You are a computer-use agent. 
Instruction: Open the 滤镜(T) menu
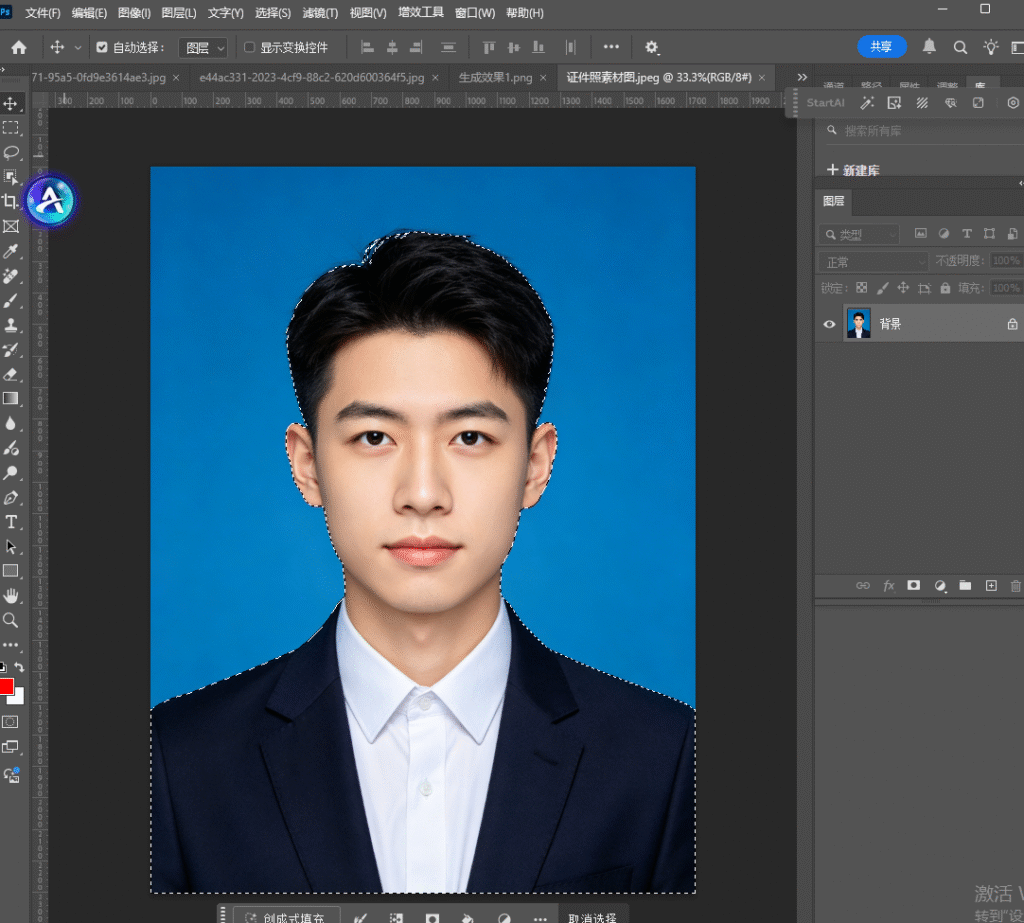pyautogui.click(x=320, y=13)
